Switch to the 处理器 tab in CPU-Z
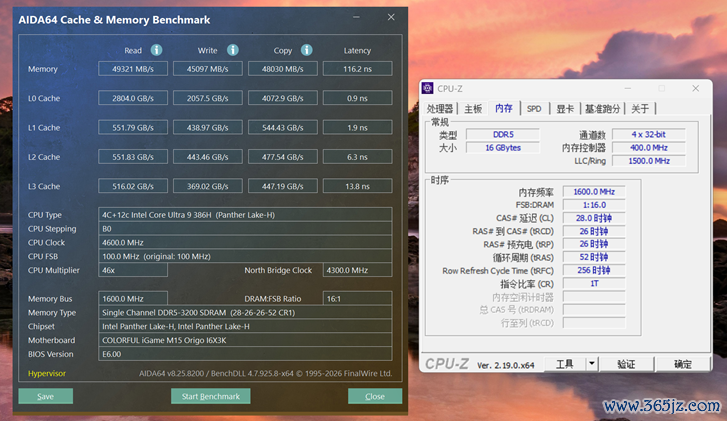Screen dimensions: 727x421 440,108
